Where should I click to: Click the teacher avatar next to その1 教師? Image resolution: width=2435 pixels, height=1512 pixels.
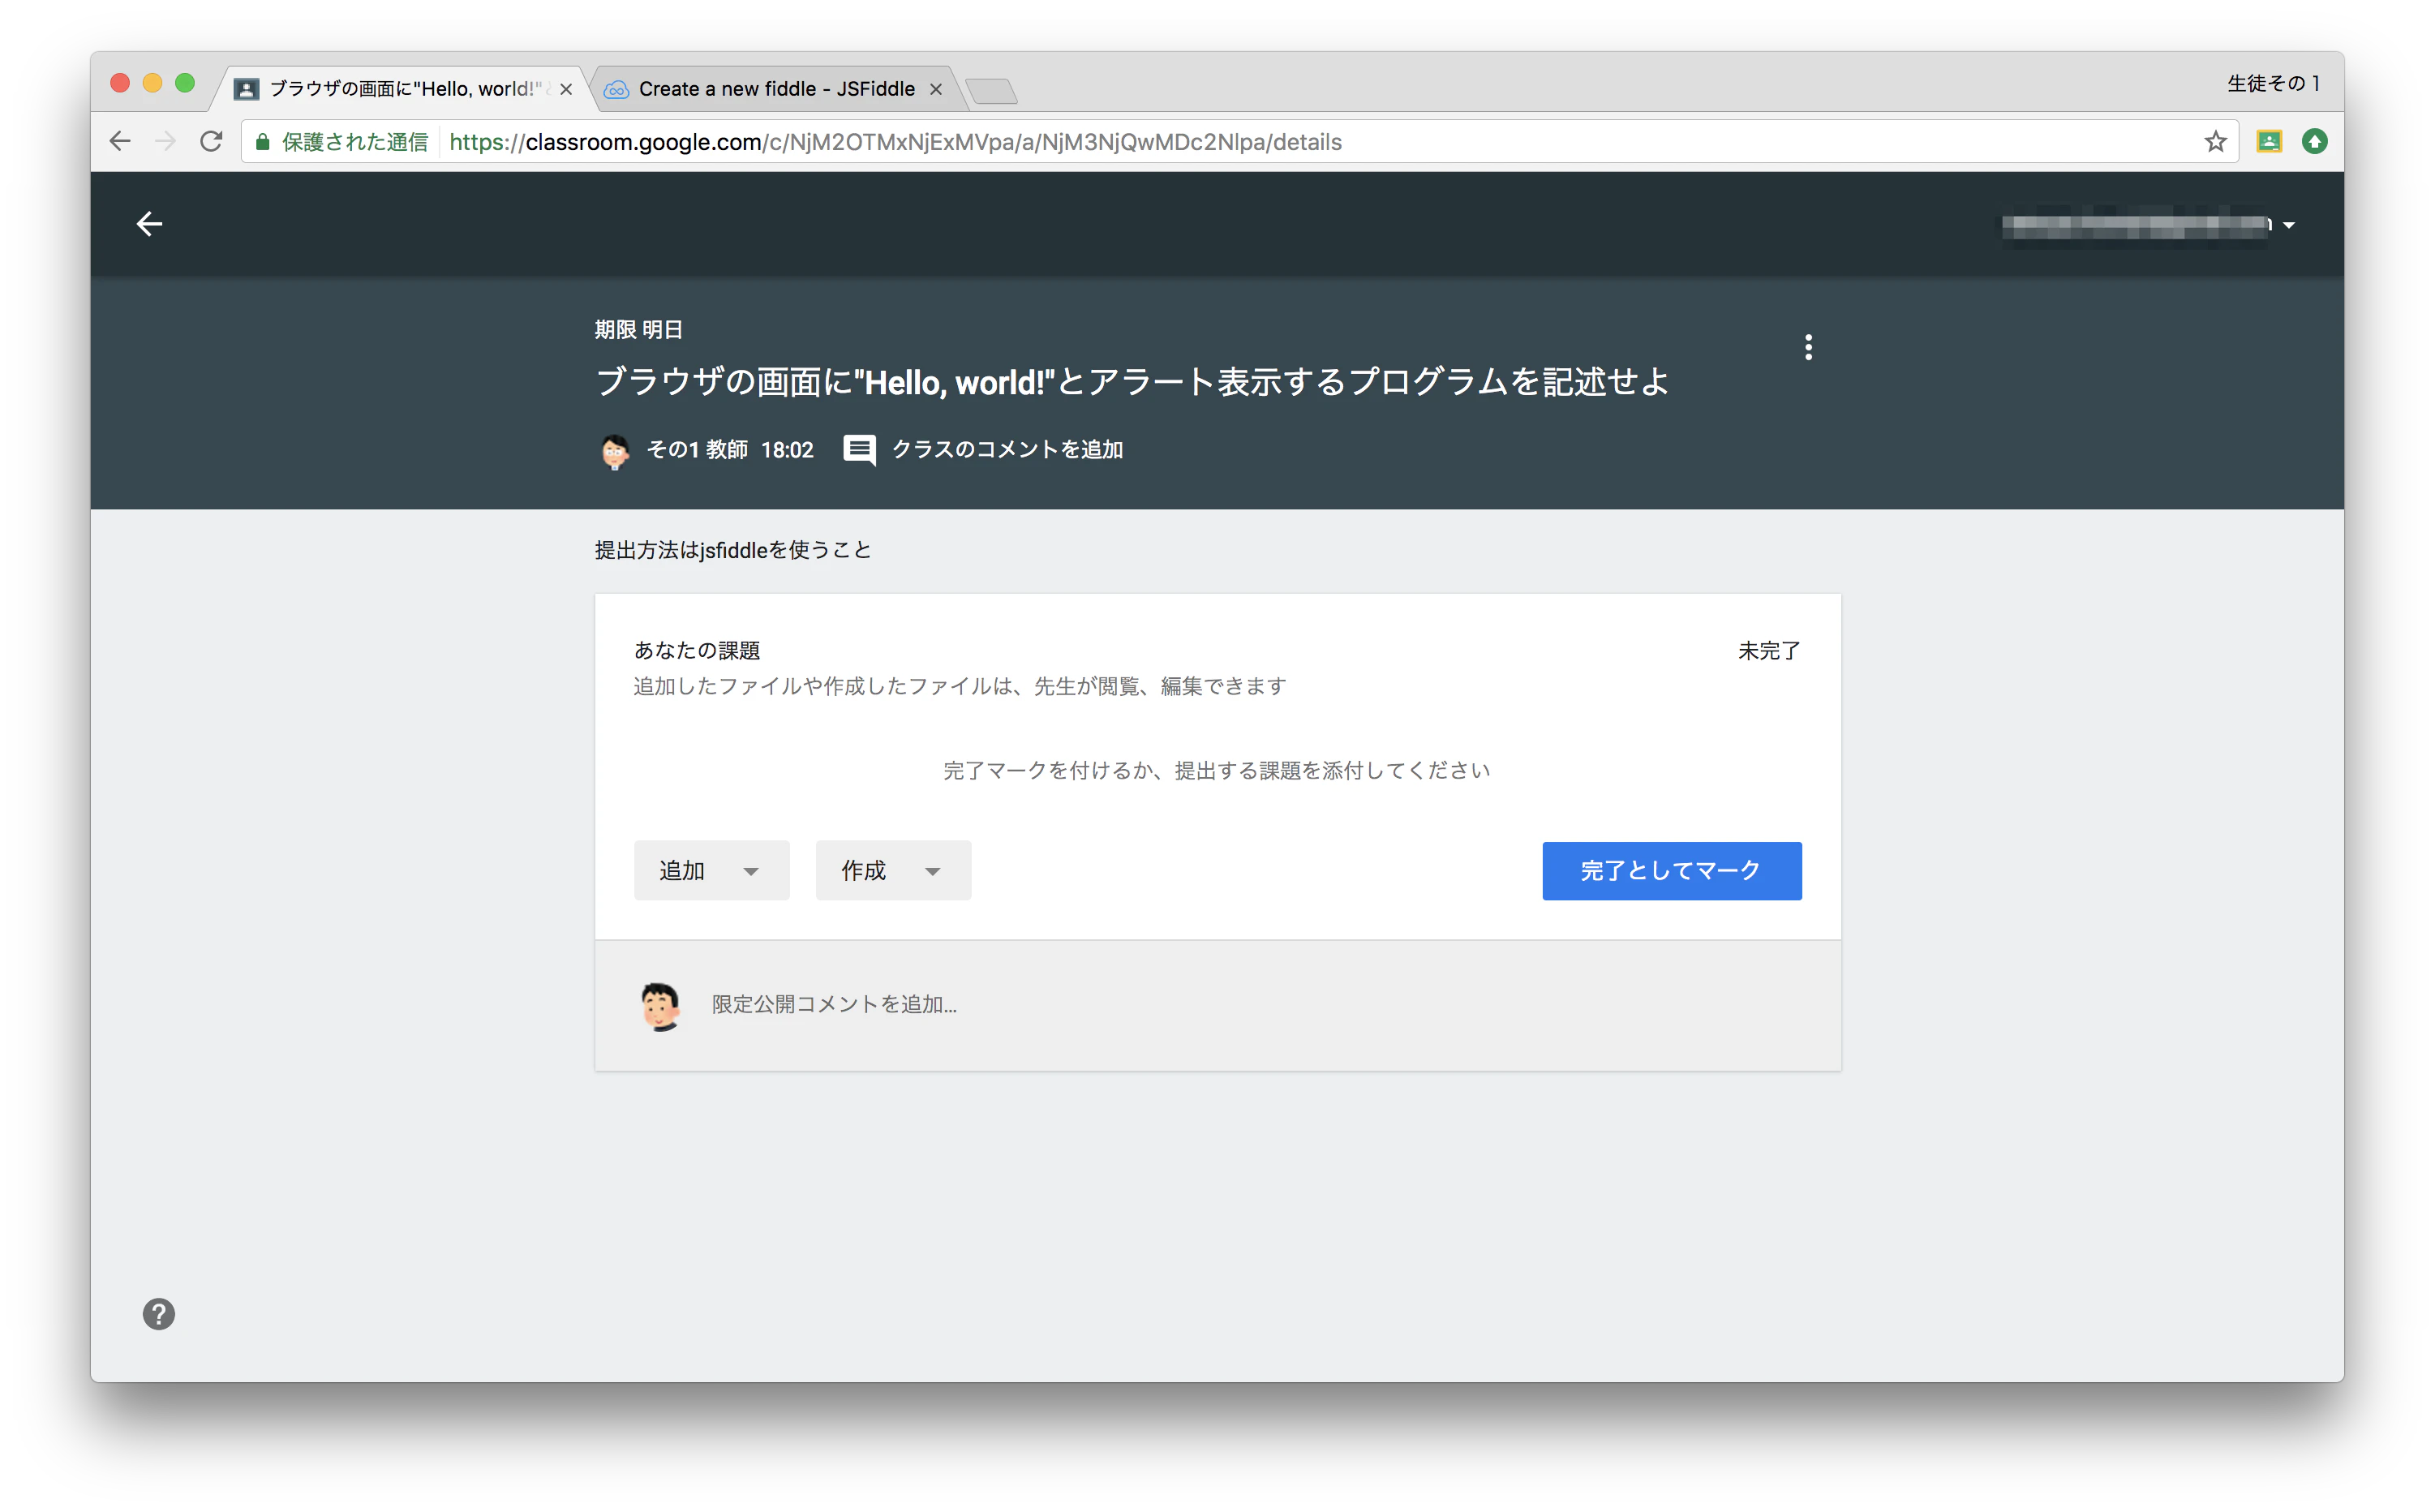point(615,451)
